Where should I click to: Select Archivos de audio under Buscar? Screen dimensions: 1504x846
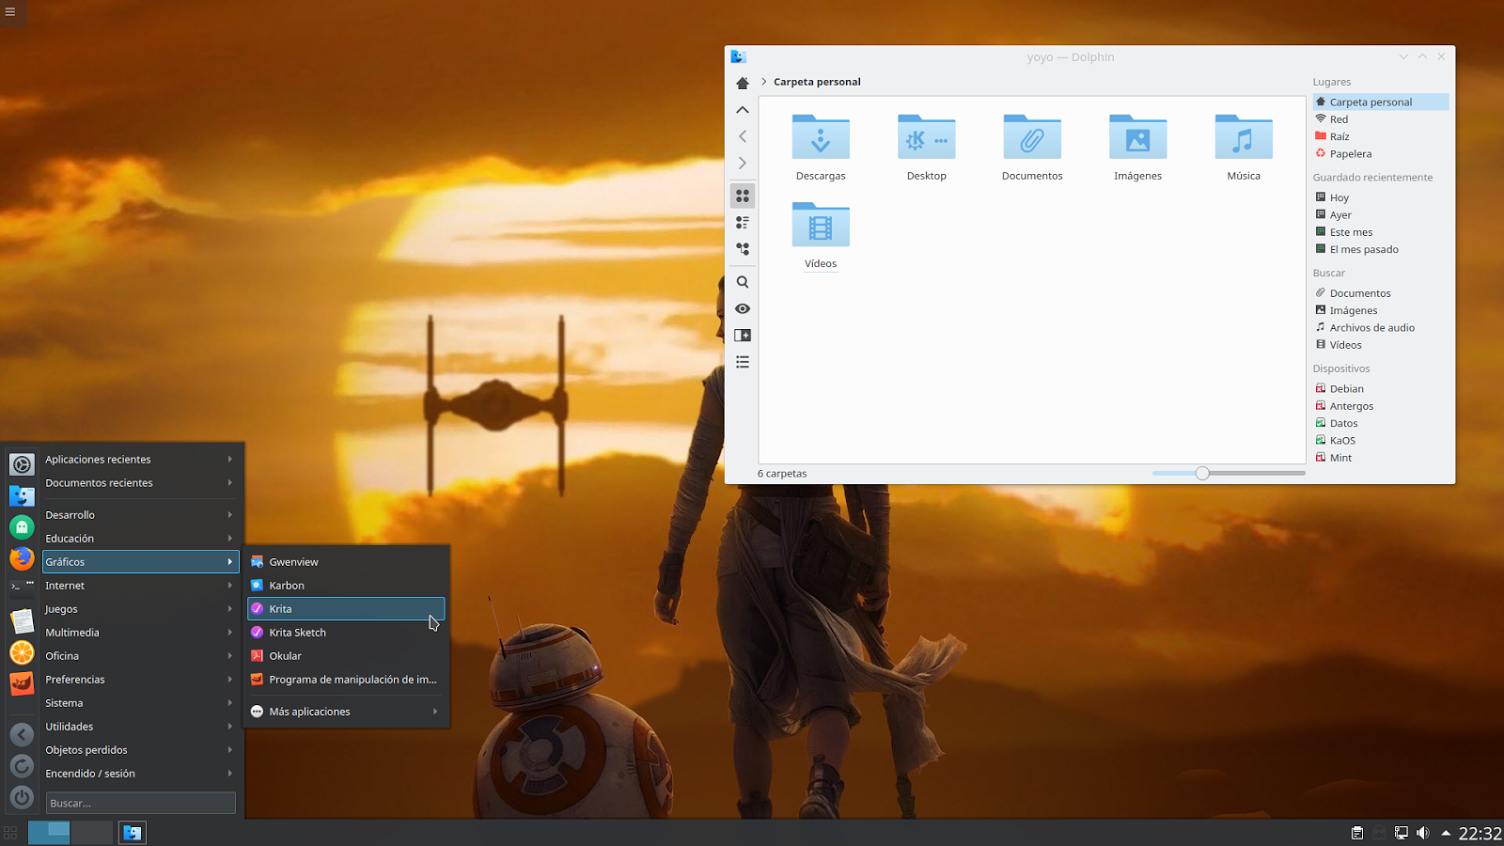coord(1371,327)
